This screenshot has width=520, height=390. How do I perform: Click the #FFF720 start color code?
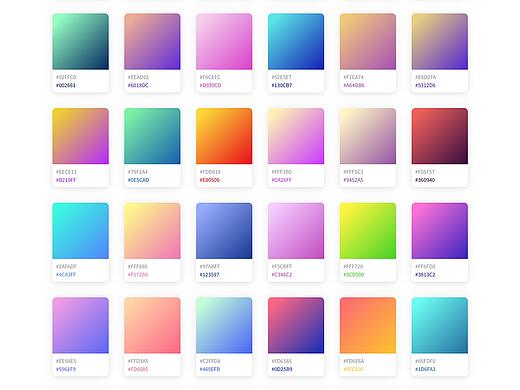353,267
